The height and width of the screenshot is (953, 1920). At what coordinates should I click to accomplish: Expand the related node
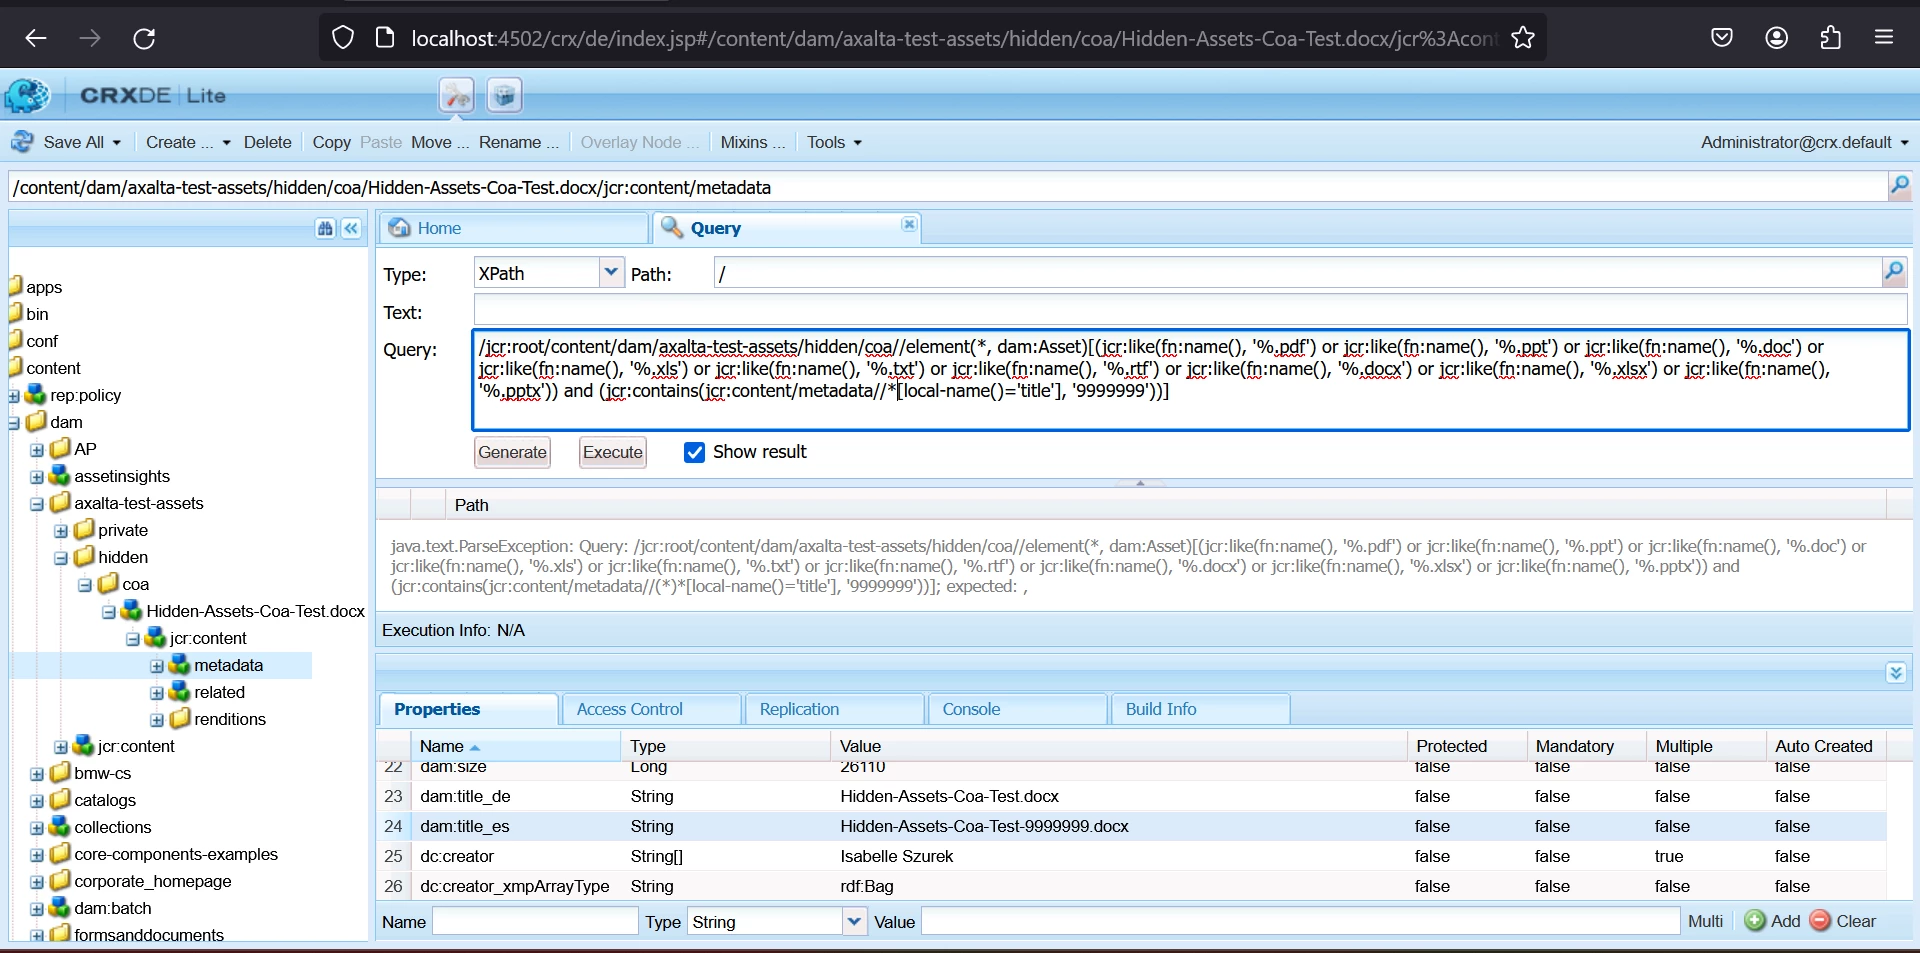coord(157,693)
